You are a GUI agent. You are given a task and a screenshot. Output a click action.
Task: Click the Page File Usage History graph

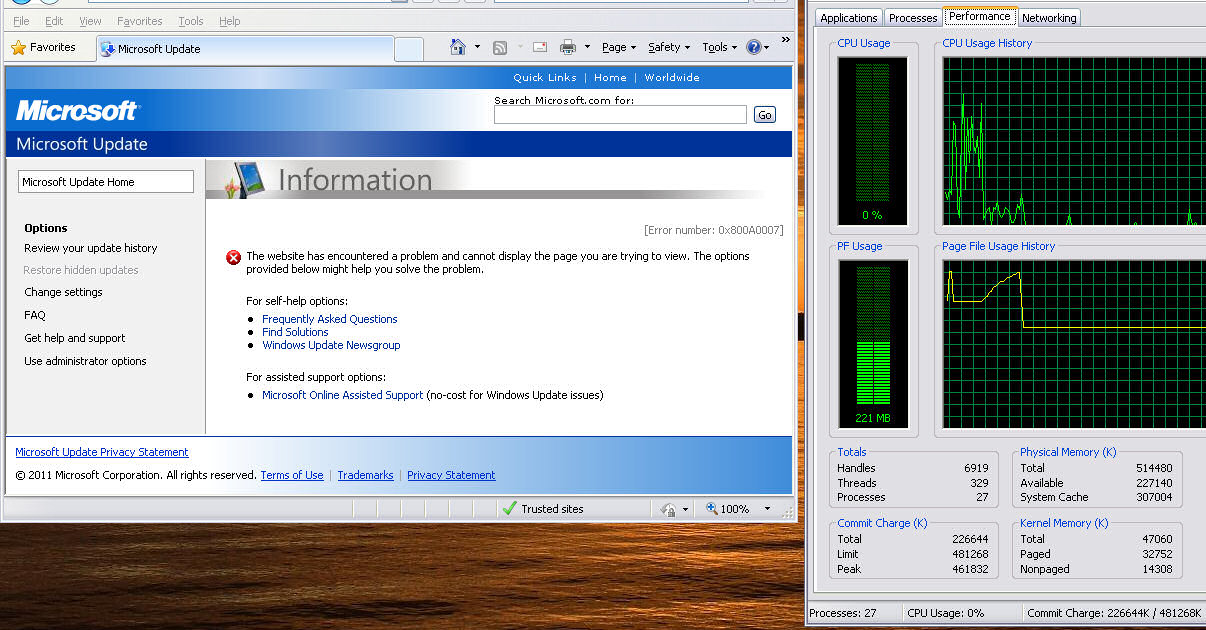click(x=1074, y=344)
